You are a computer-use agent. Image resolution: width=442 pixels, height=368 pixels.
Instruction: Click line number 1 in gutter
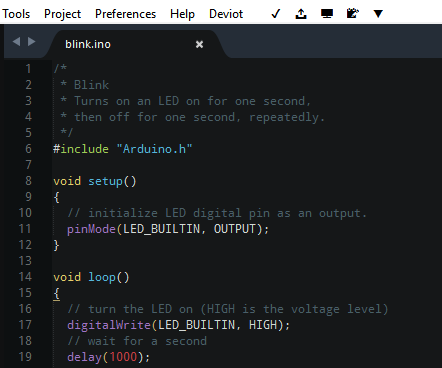pyautogui.click(x=28, y=69)
